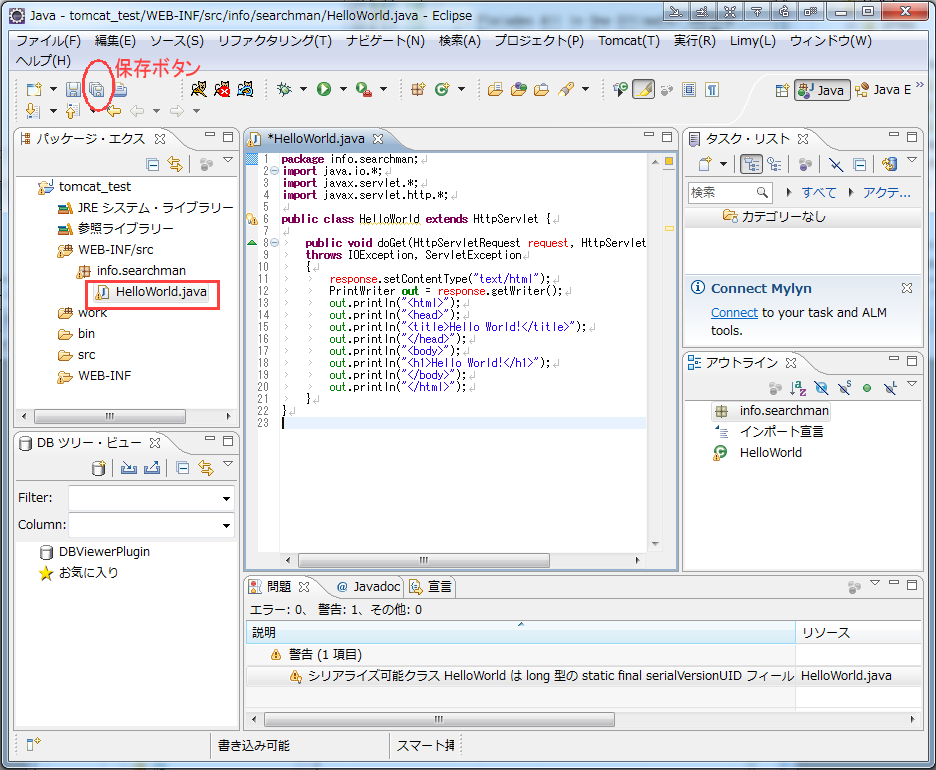Switch to the Java perspective button
Image resolution: width=936 pixels, height=770 pixels.
click(x=822, y=90)
